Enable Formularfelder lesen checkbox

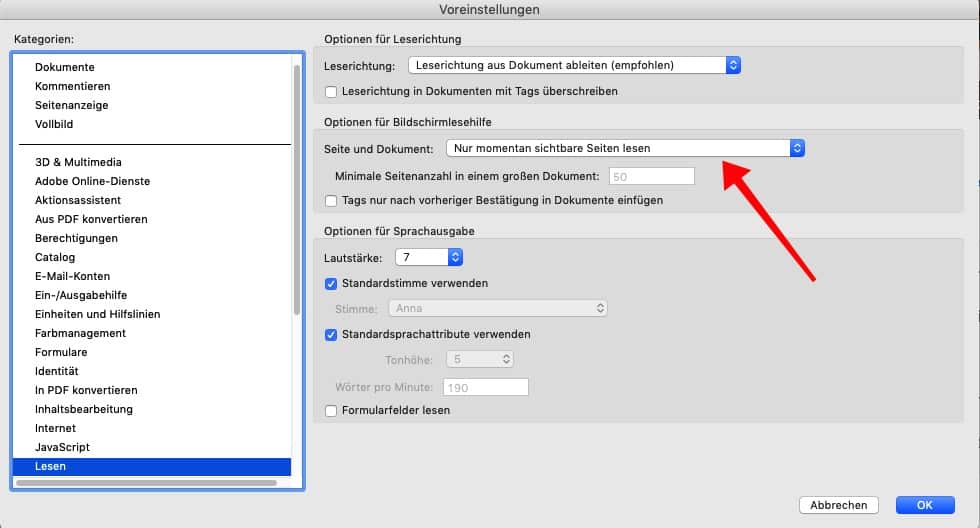point(332,411)
